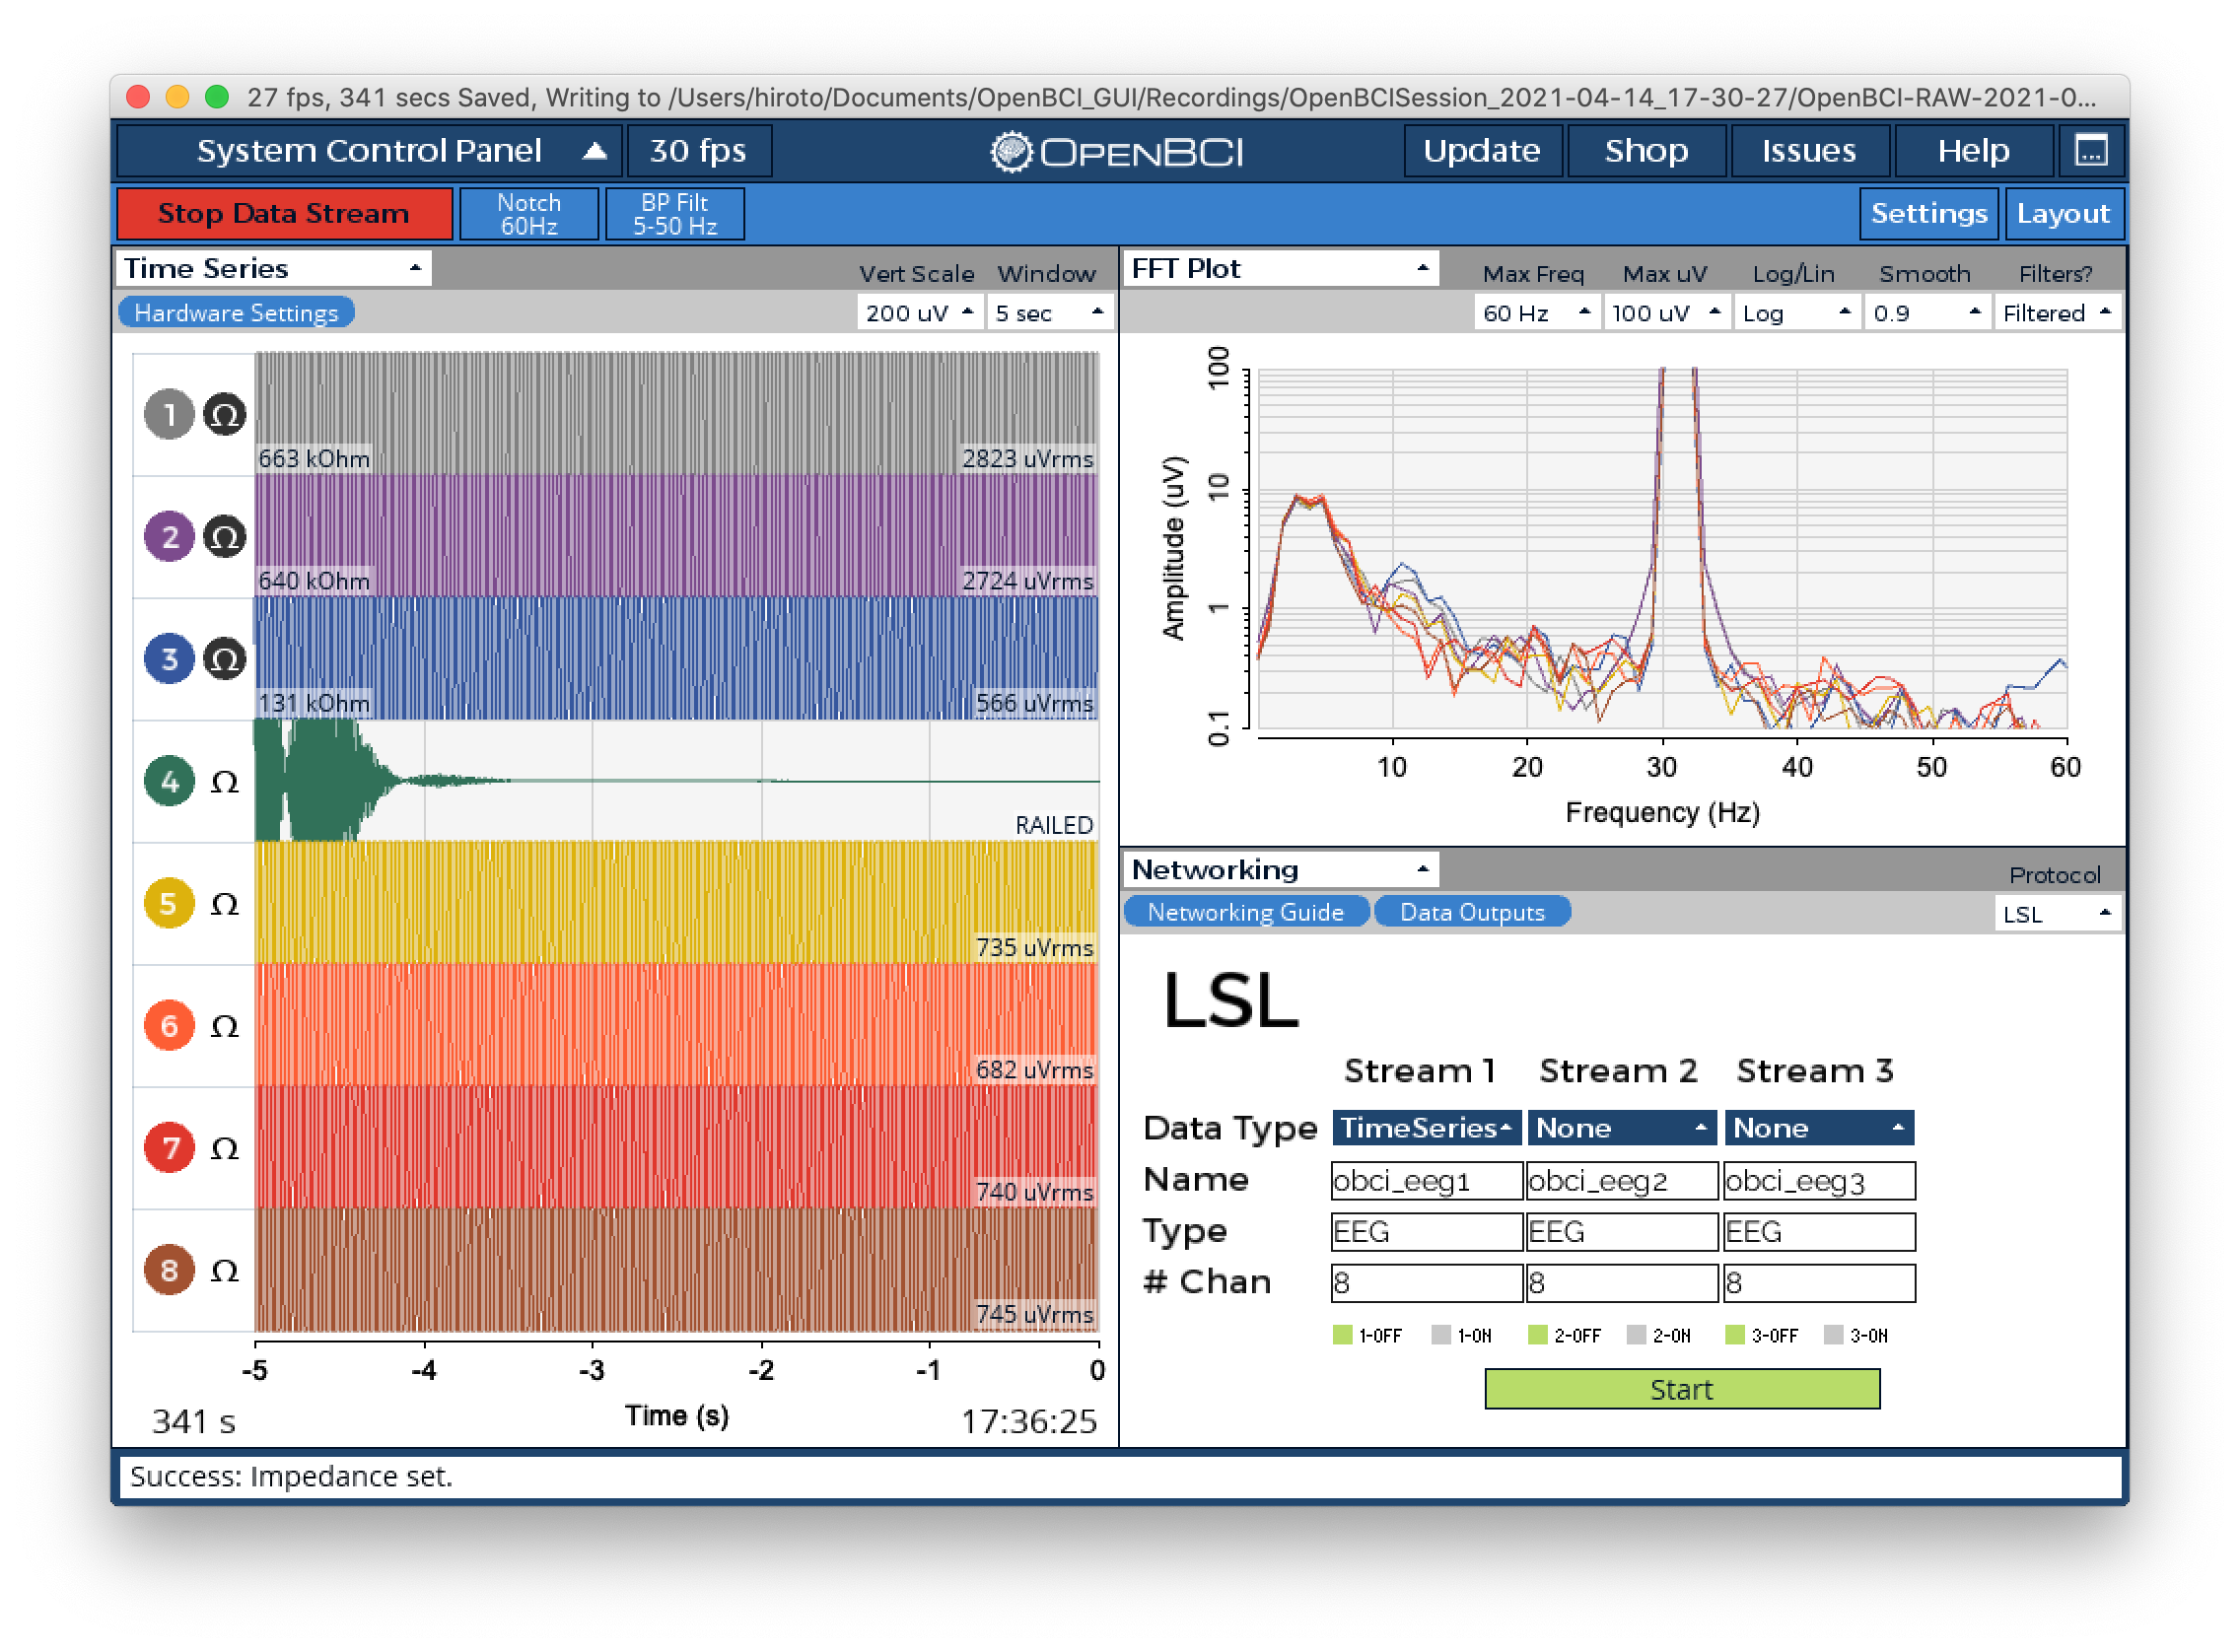Open the Protocol LSL dropdown
This screenshot has height=1652, width=2240.
[x=2057, y=914]
